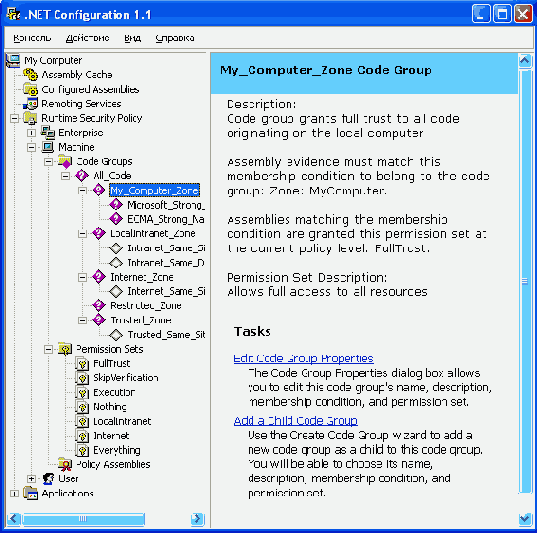Click the ECMA_Strong_Na code group icon
The width and height of the screenshot is (537, 533).
click(x=116, y=219)
